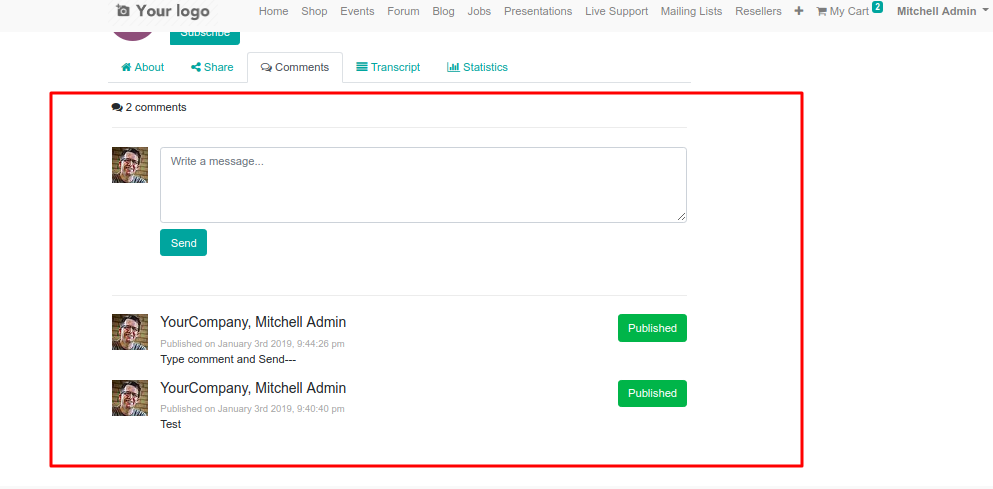The width and height of the screenshot is (993, 489).
Task: Click the message box resize grip
Action: point(681,217)
